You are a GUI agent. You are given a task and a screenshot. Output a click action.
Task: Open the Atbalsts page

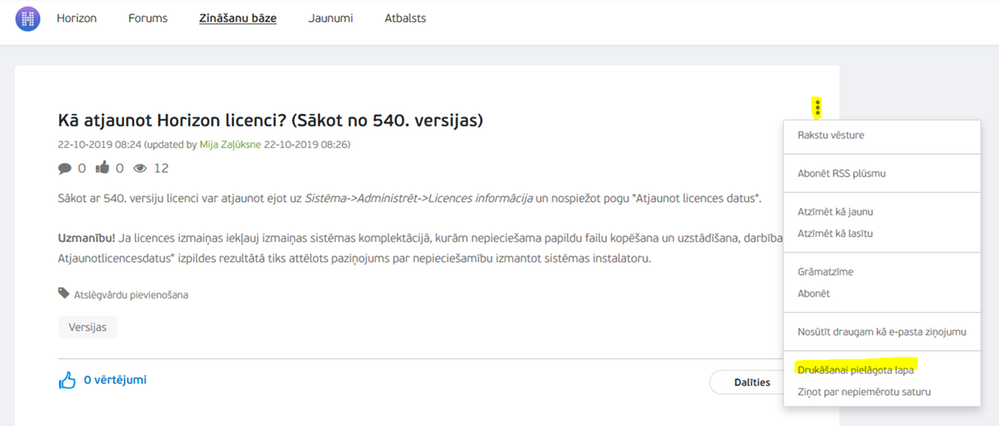405,18
